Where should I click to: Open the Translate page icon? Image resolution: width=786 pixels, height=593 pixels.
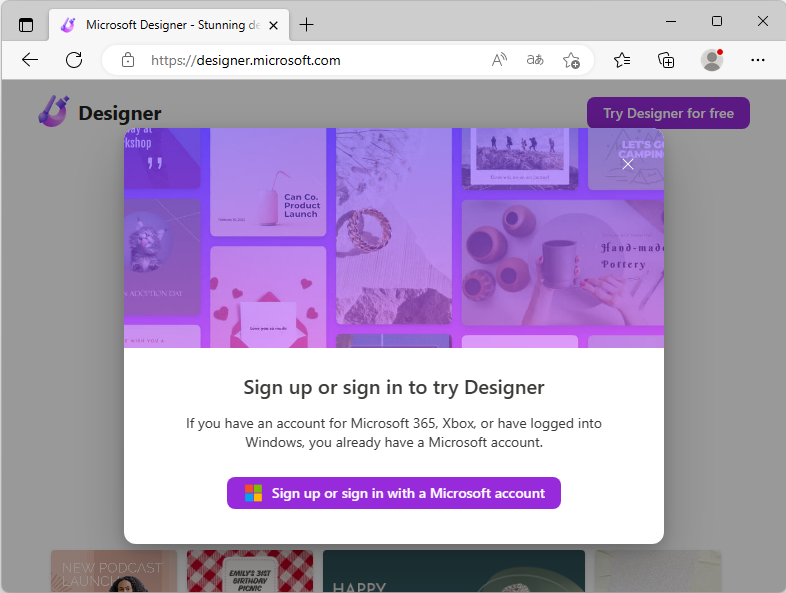click(x=535, y=60)
